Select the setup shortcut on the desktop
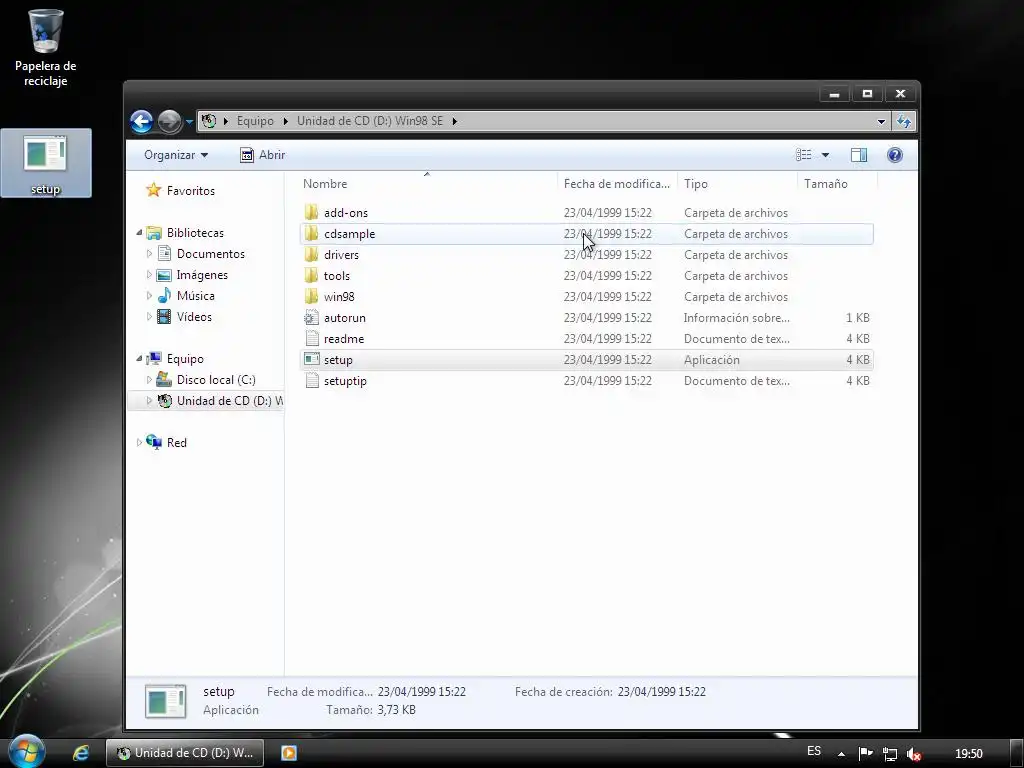Screen dimensions: 1024x768 pos(45,163)
